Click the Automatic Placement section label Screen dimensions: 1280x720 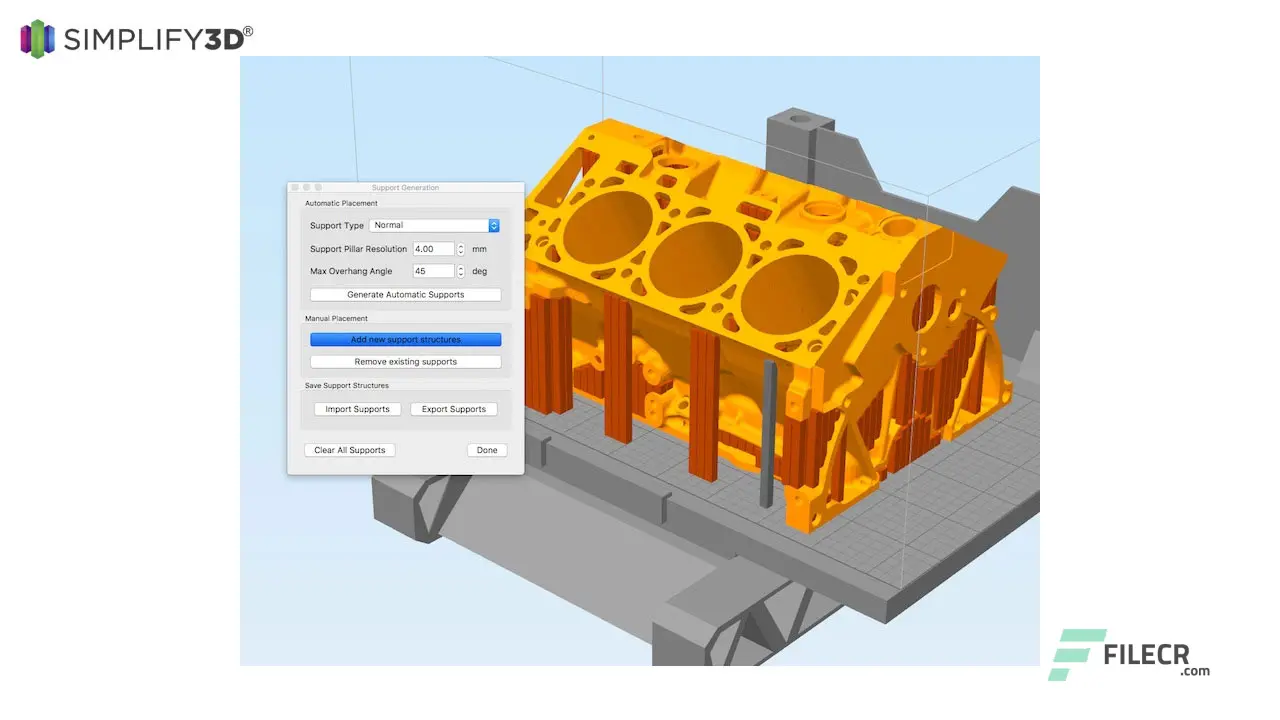point(342,204)
